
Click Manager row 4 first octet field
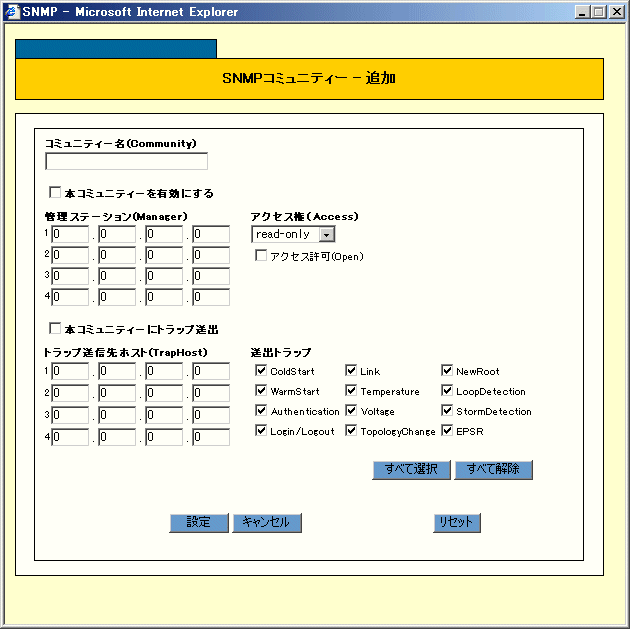(70, 297)
